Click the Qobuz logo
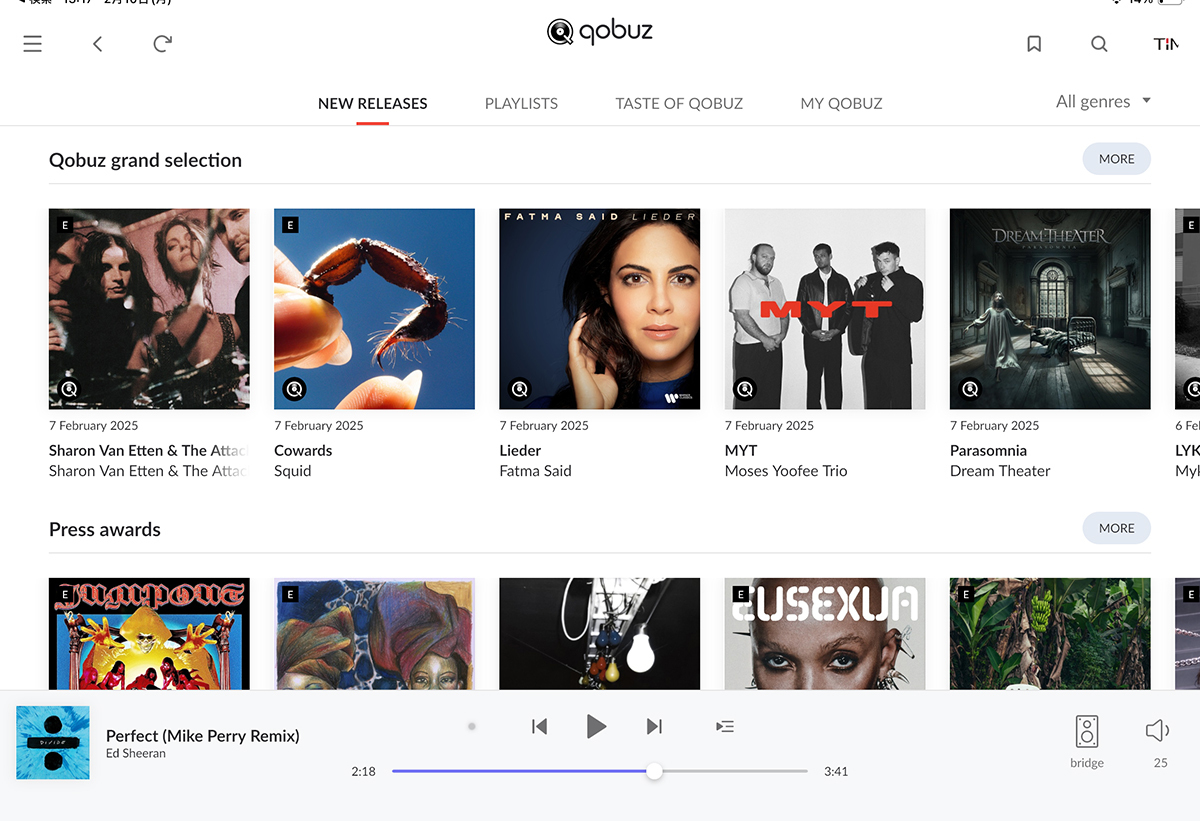The width and height of the screenshot is (1200, 821). (600, 32)
